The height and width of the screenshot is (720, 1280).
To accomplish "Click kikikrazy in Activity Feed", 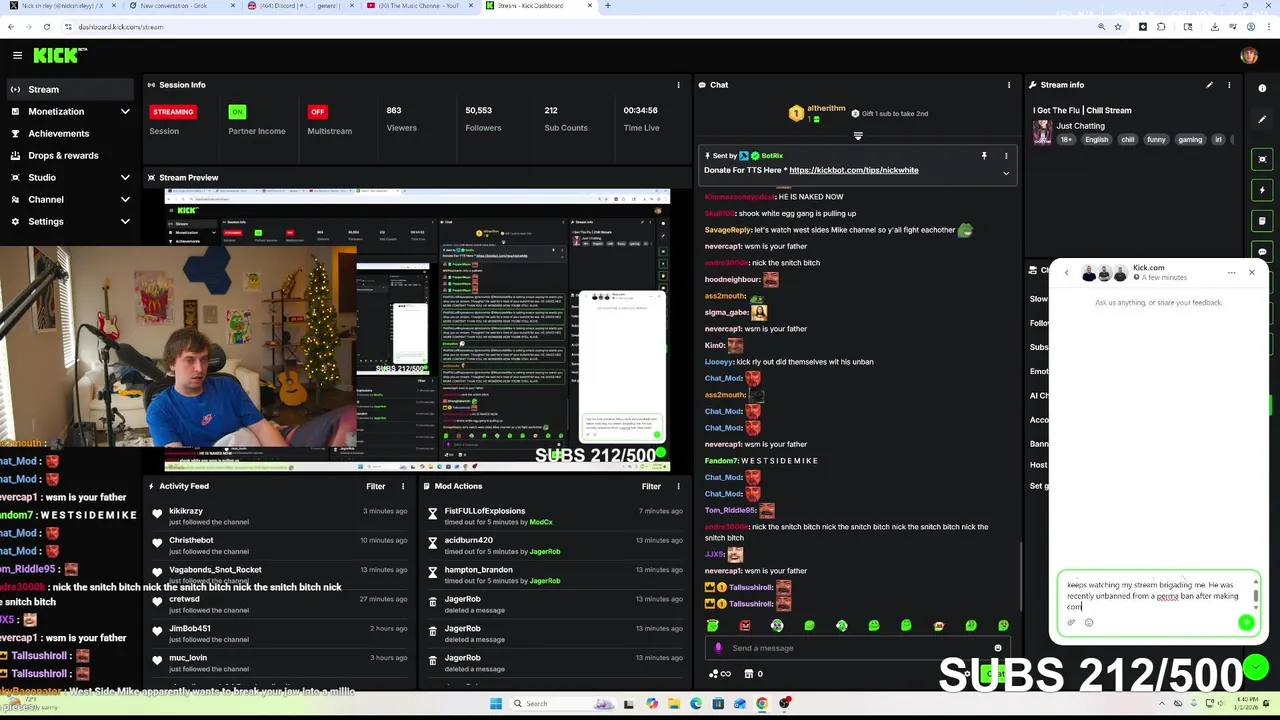I will tap(186, 511).
